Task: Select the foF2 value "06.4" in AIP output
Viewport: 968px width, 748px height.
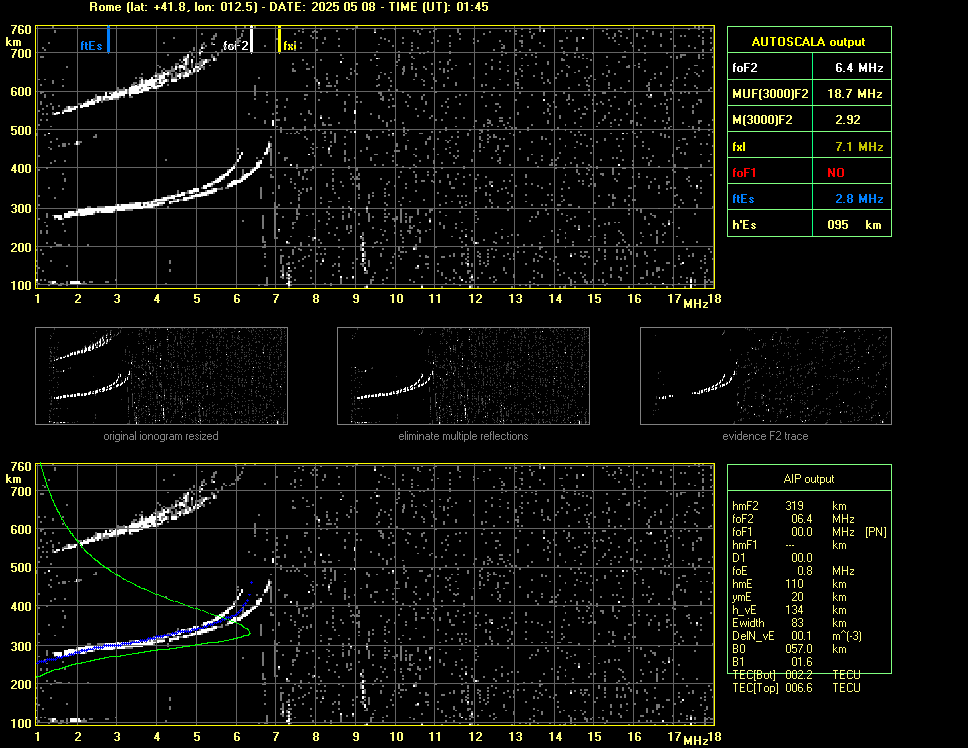Action: [x=802, y=519]
